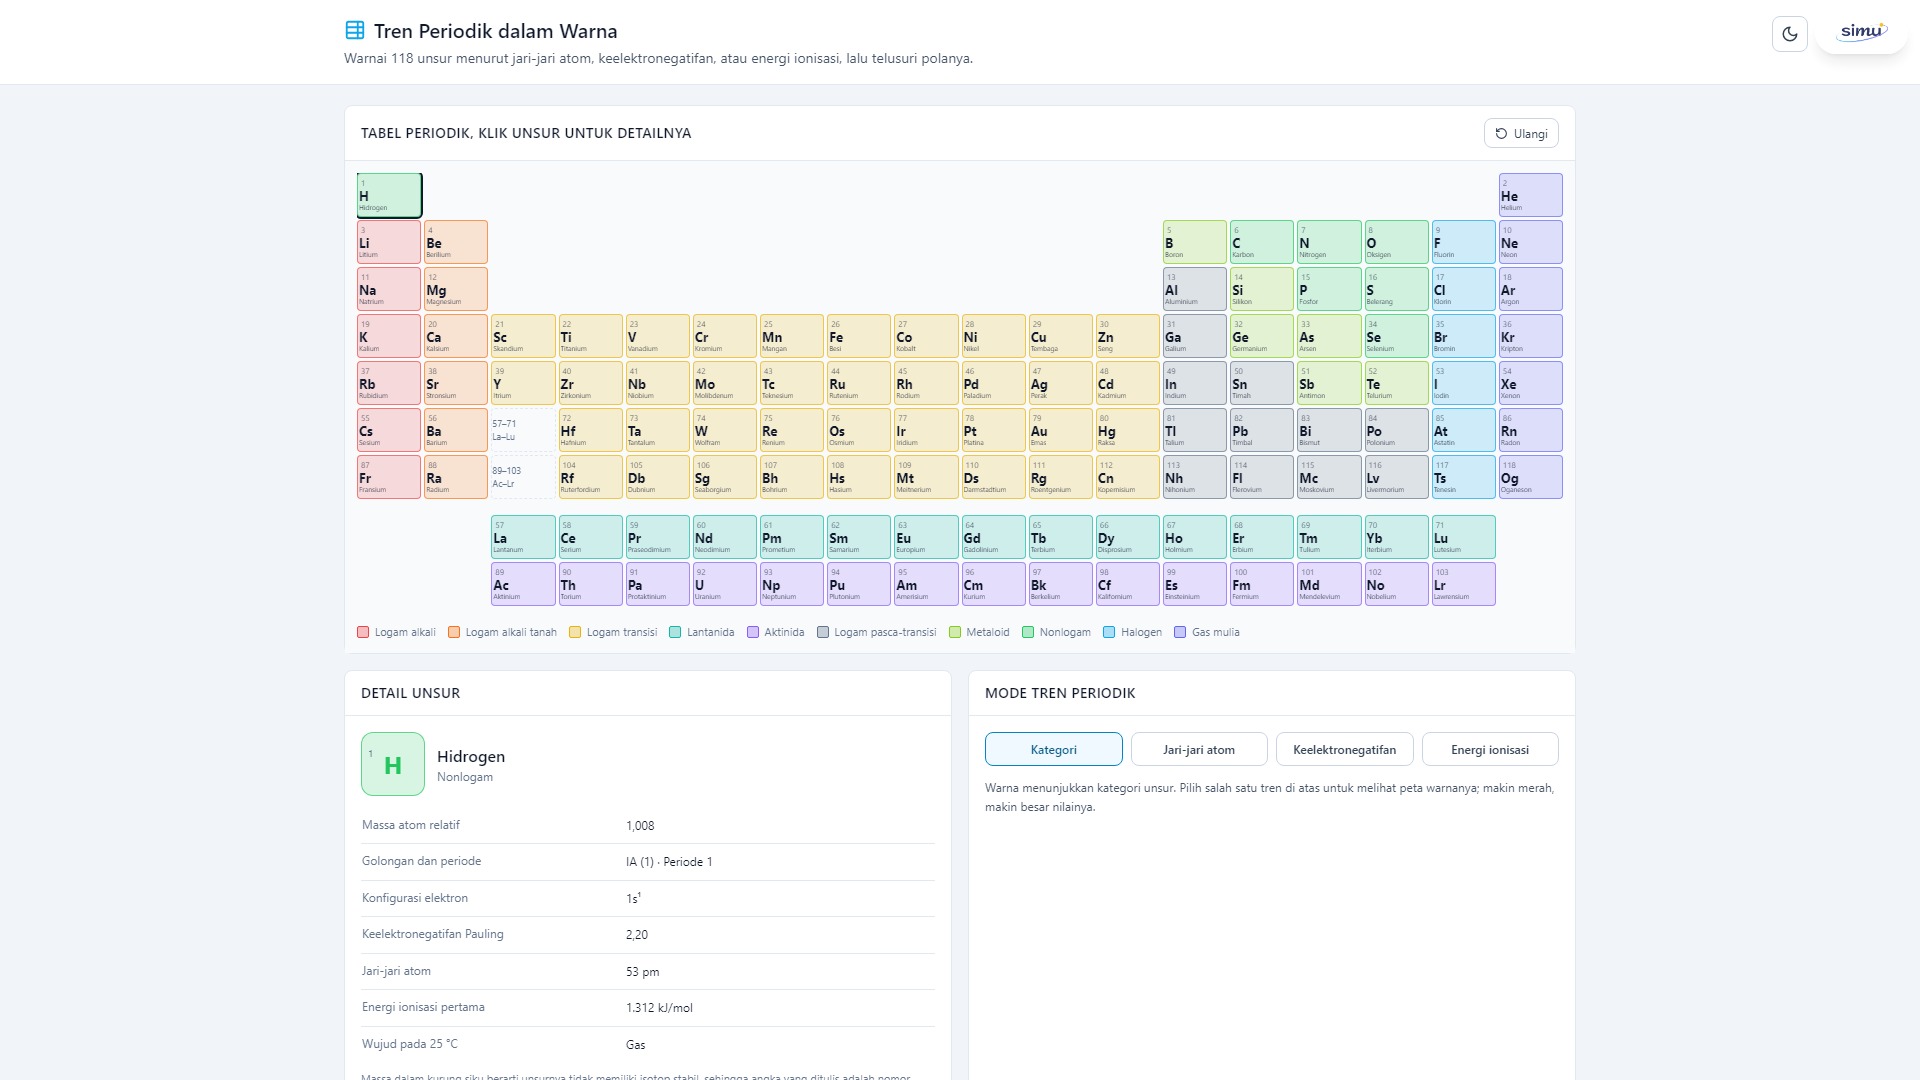Viewport: 1920px width, 1080px height.
Task: Switch to Kategori trend mode
Action: pyautogui.click(x=1054, y=749)
